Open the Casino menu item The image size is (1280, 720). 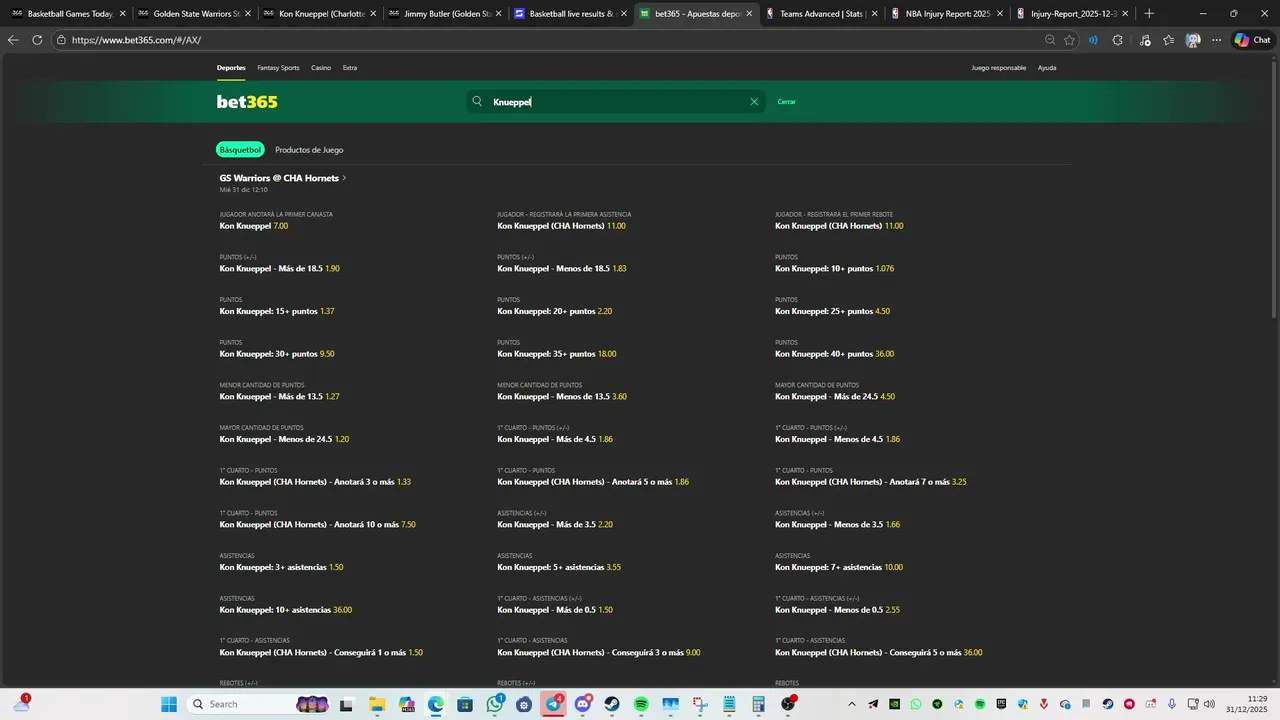tap(321, 68)
